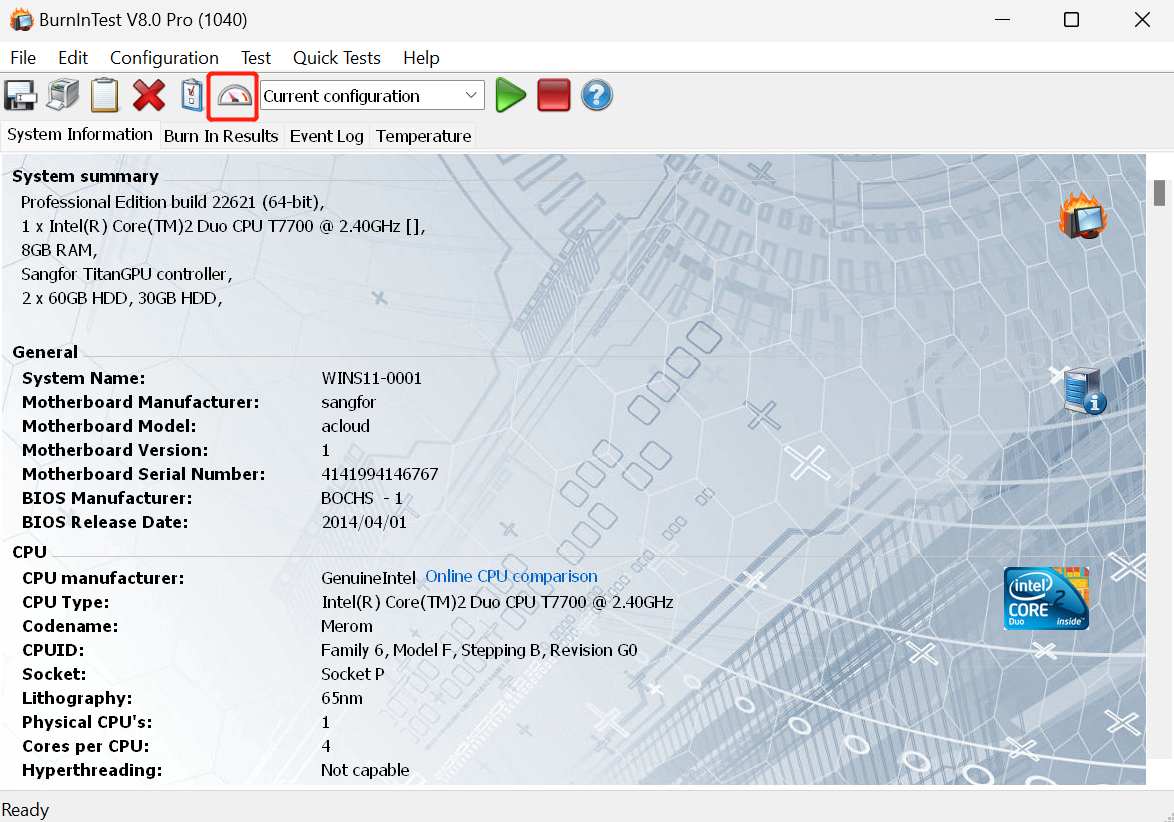Screen dimensions: 1174x822
Task: Open the Edit menu
Action: click(x=73, y=58)
